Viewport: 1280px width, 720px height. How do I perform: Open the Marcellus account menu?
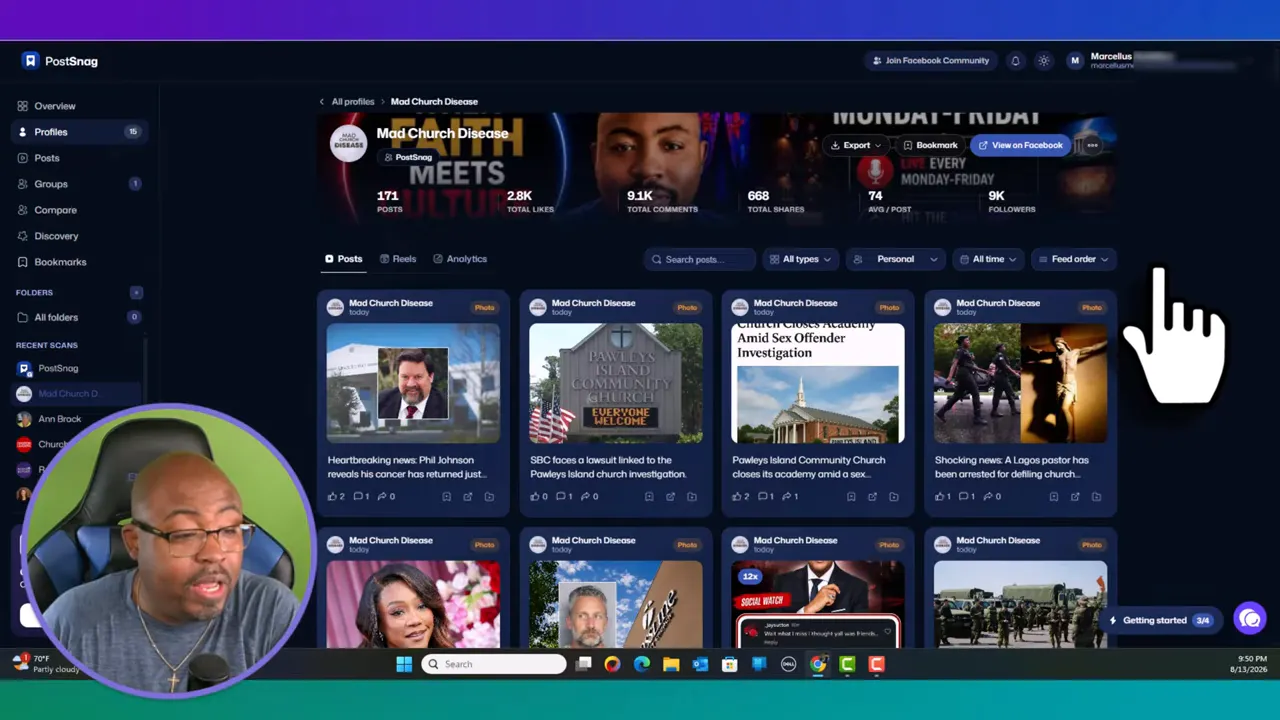click(x=1150, y=61)
